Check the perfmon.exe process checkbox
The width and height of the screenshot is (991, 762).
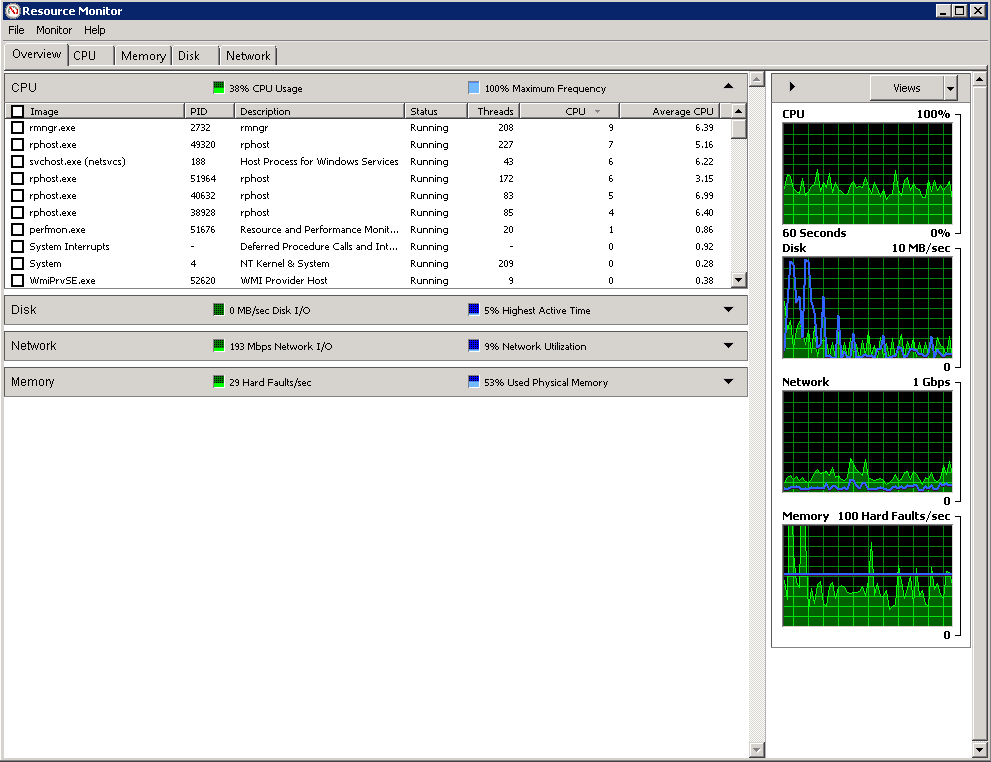pos(18,230)
